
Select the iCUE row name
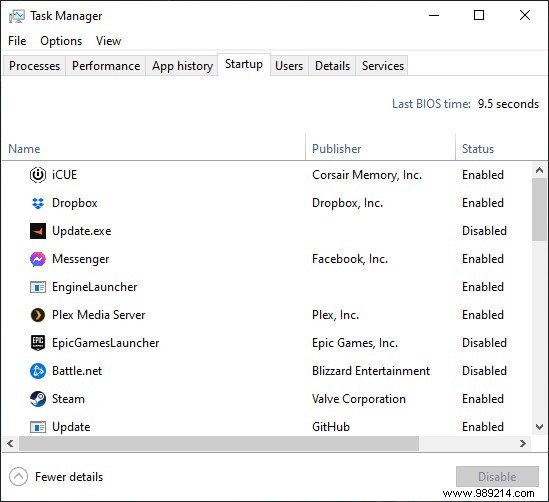click(64, 175)
